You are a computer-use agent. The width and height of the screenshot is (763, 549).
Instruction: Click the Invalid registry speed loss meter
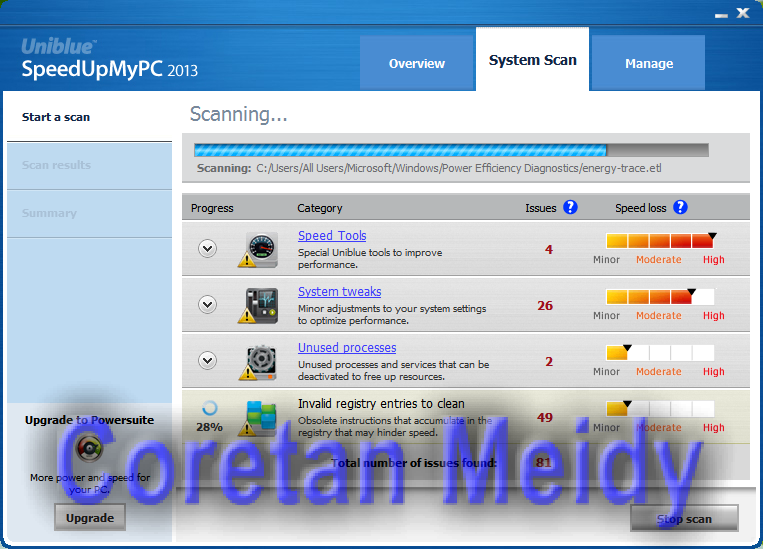660,408
